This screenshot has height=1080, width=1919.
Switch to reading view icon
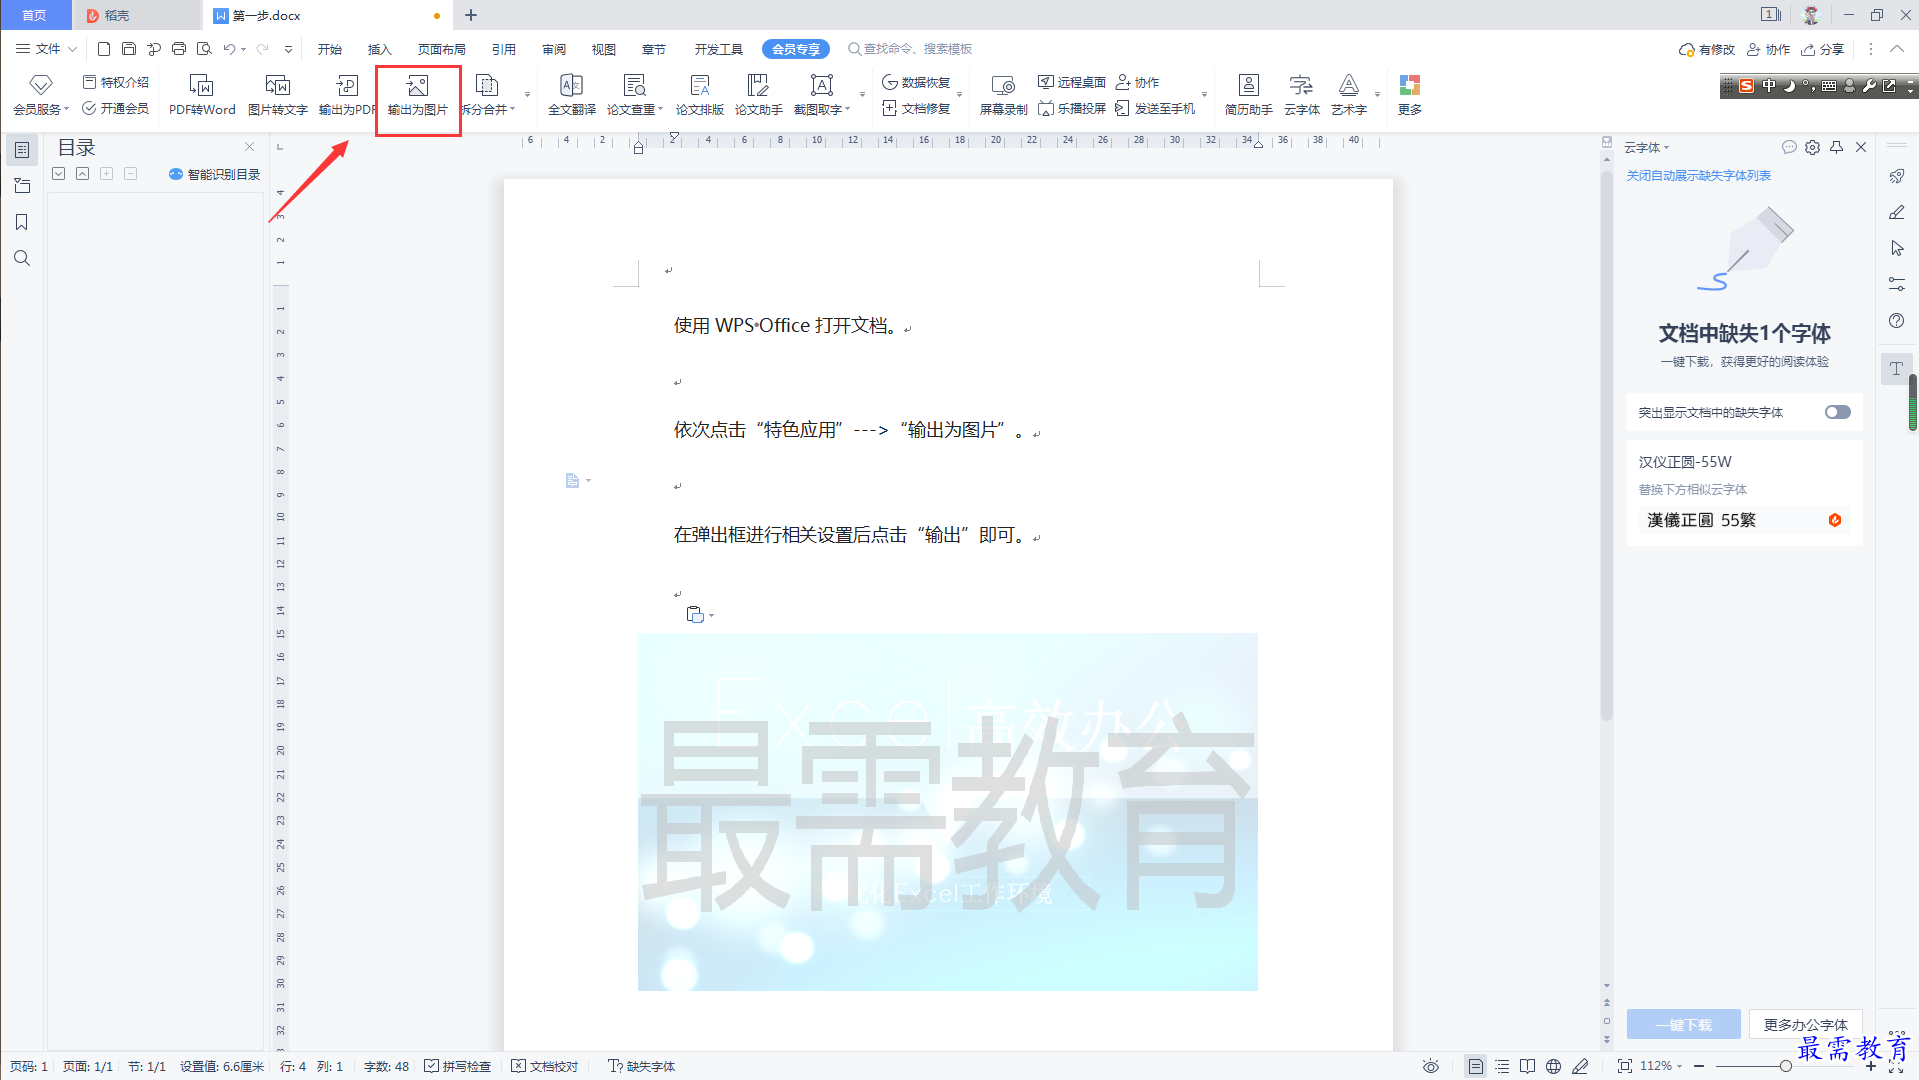tap(1527, 1066)
